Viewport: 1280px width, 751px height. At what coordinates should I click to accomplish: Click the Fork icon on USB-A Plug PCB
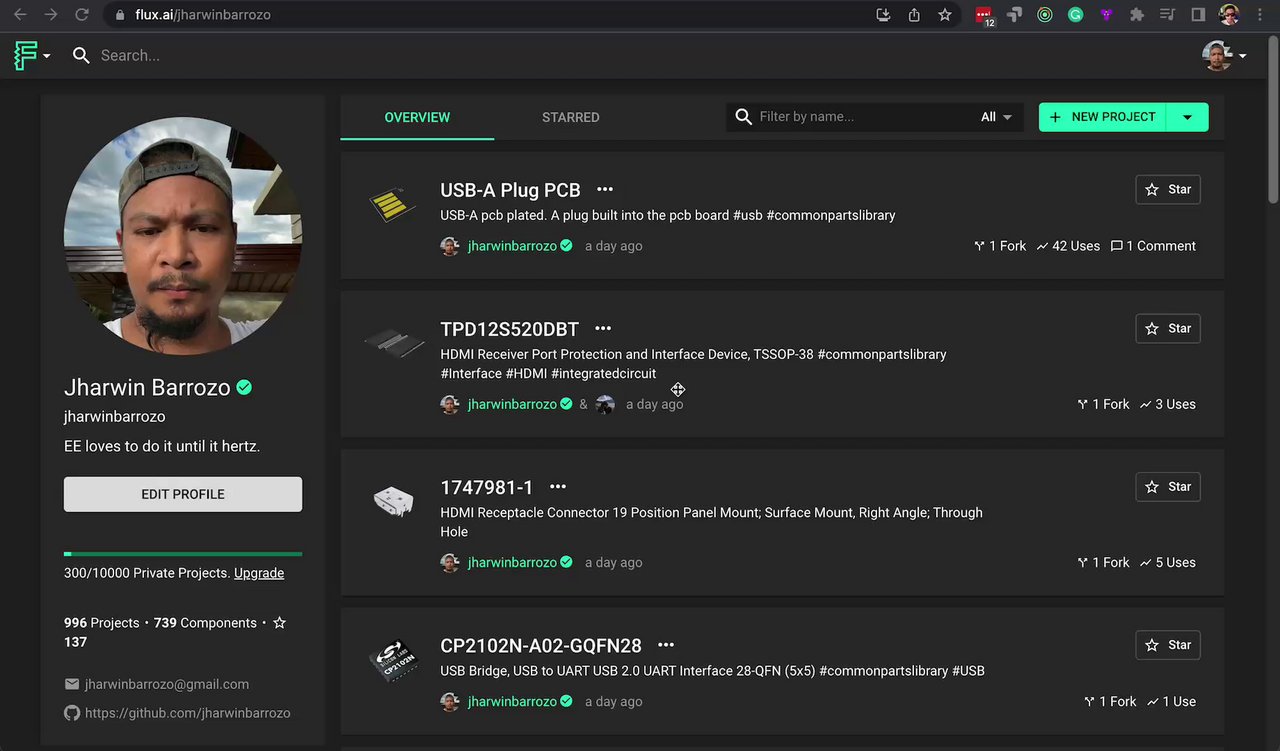pyautogui.click(x=980, y=246)
